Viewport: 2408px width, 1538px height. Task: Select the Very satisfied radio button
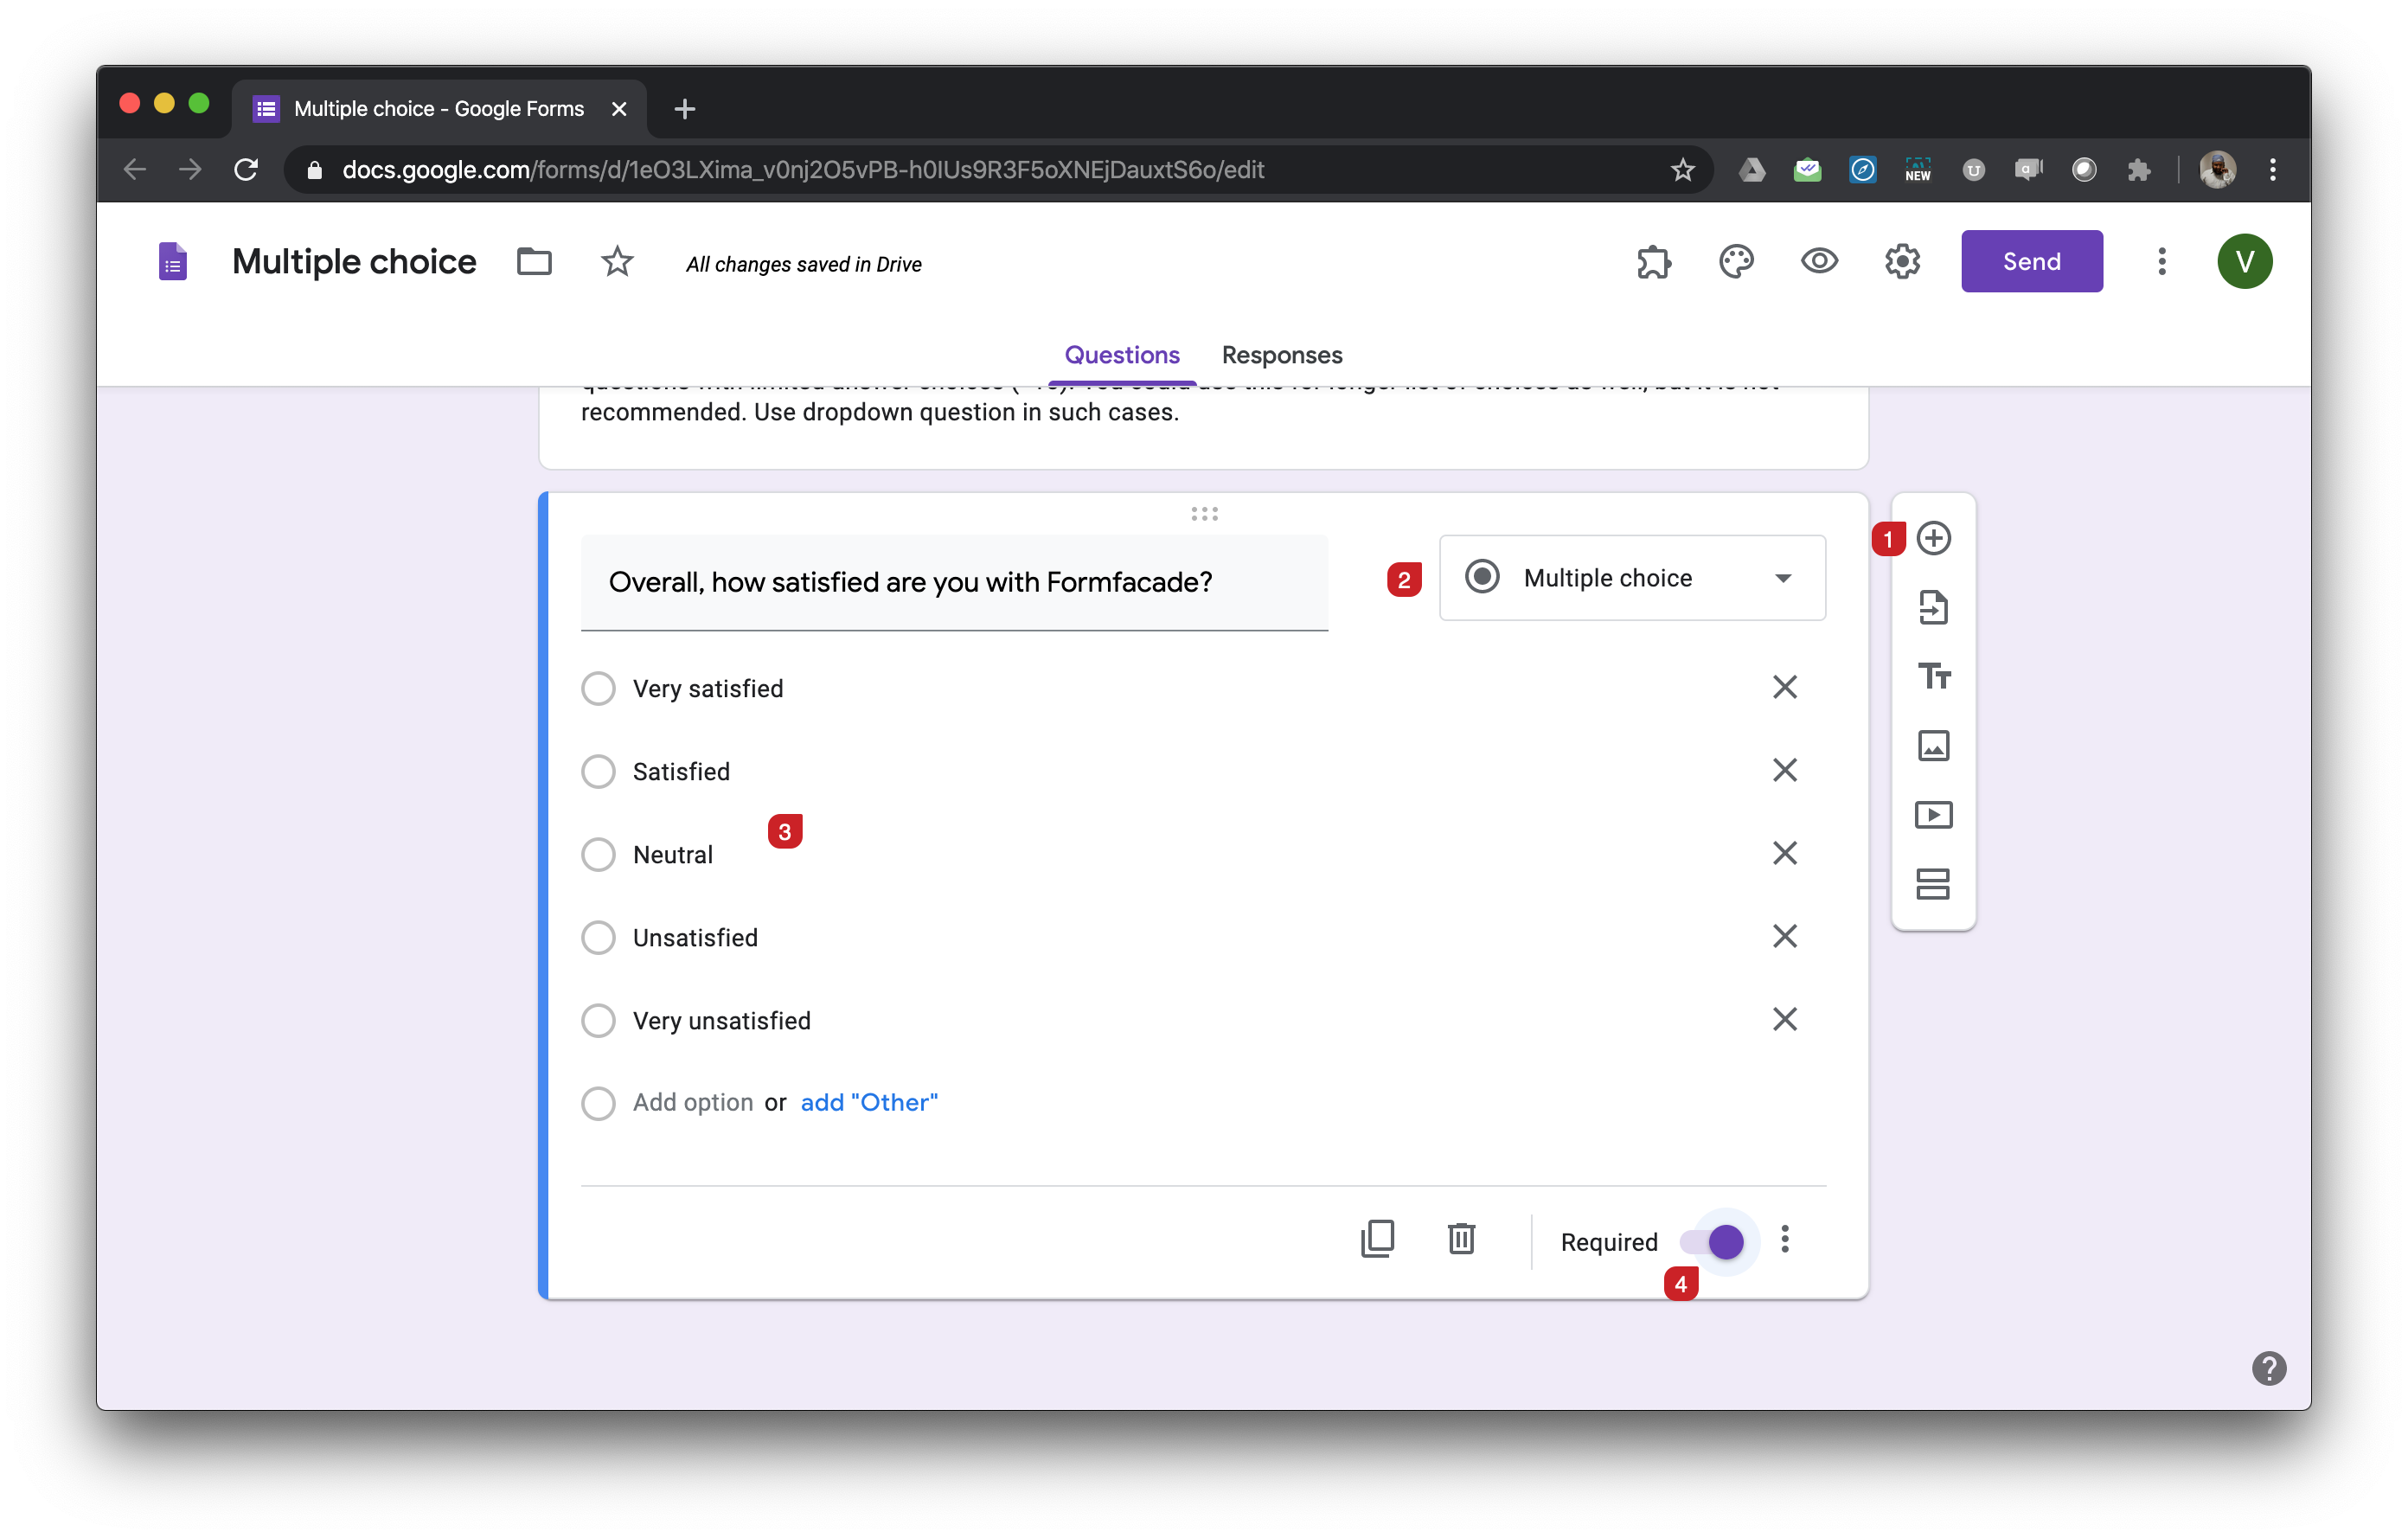coord(599,687)
